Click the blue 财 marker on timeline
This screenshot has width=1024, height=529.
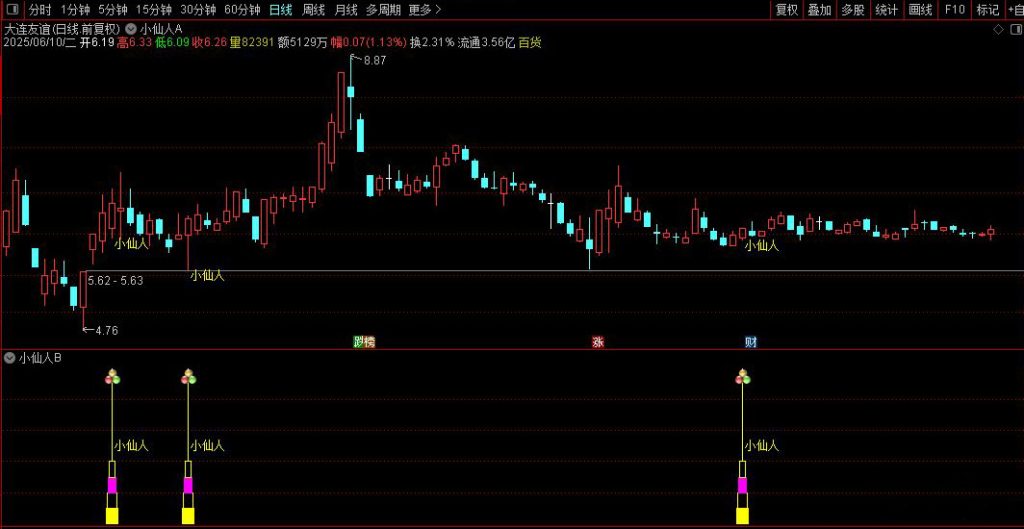click(x=750, y=342)
